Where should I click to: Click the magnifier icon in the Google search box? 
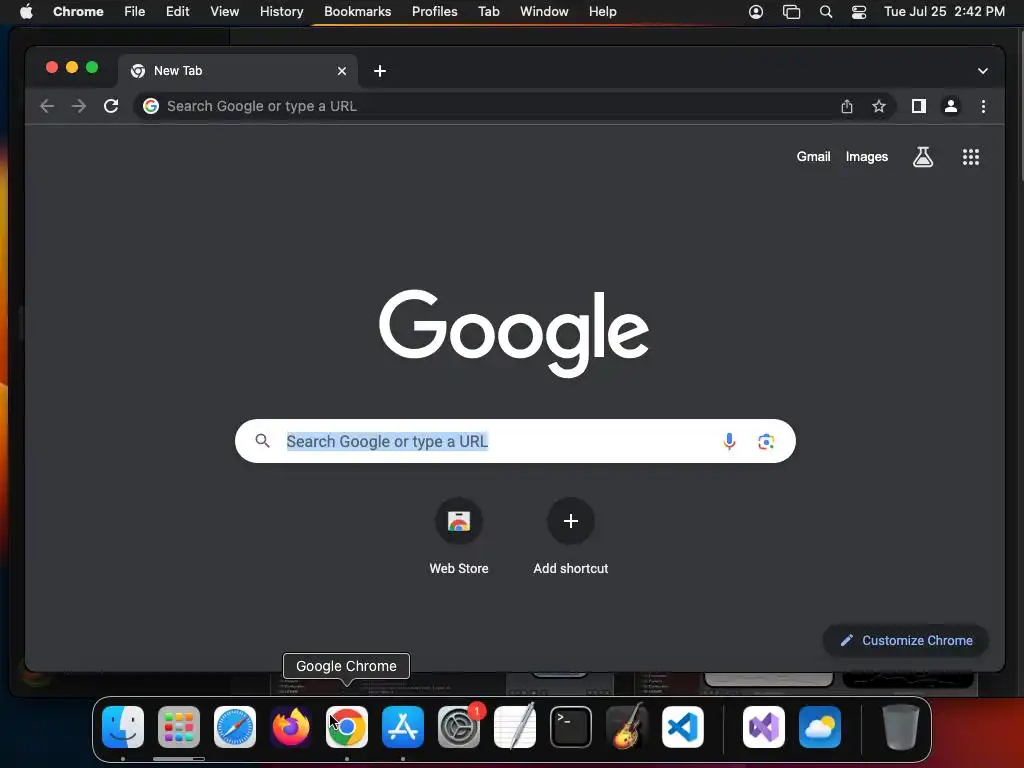click(x=263, y=441)
